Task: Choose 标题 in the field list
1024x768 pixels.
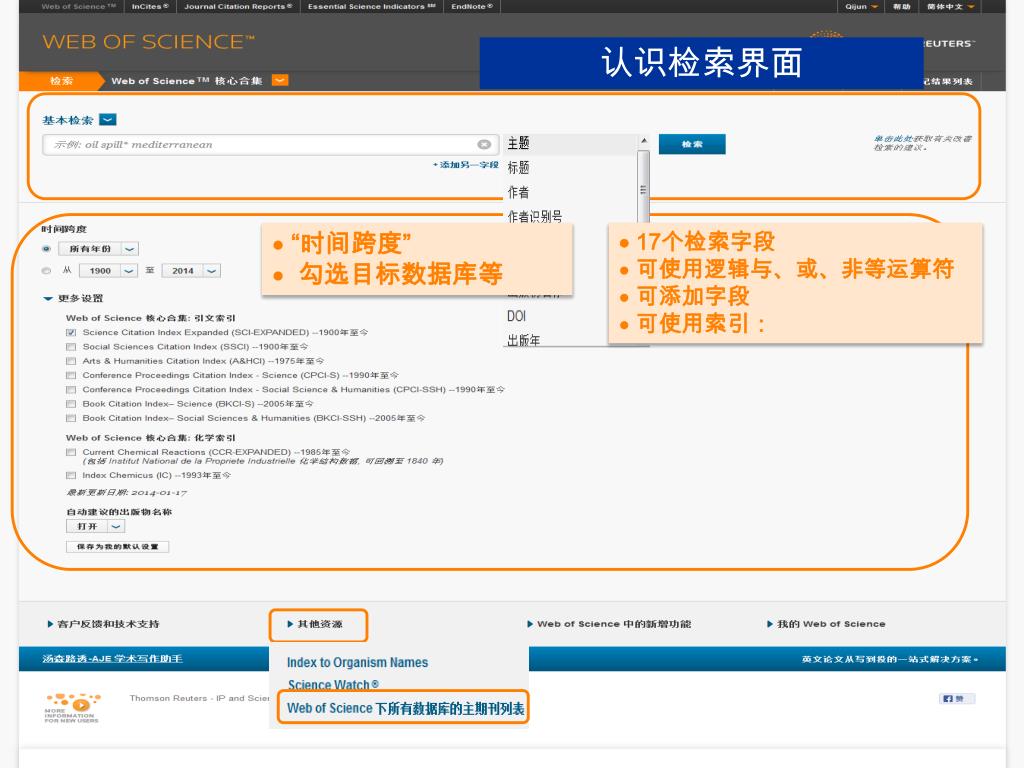Action: pyautogui.click(x=519, y=168)
